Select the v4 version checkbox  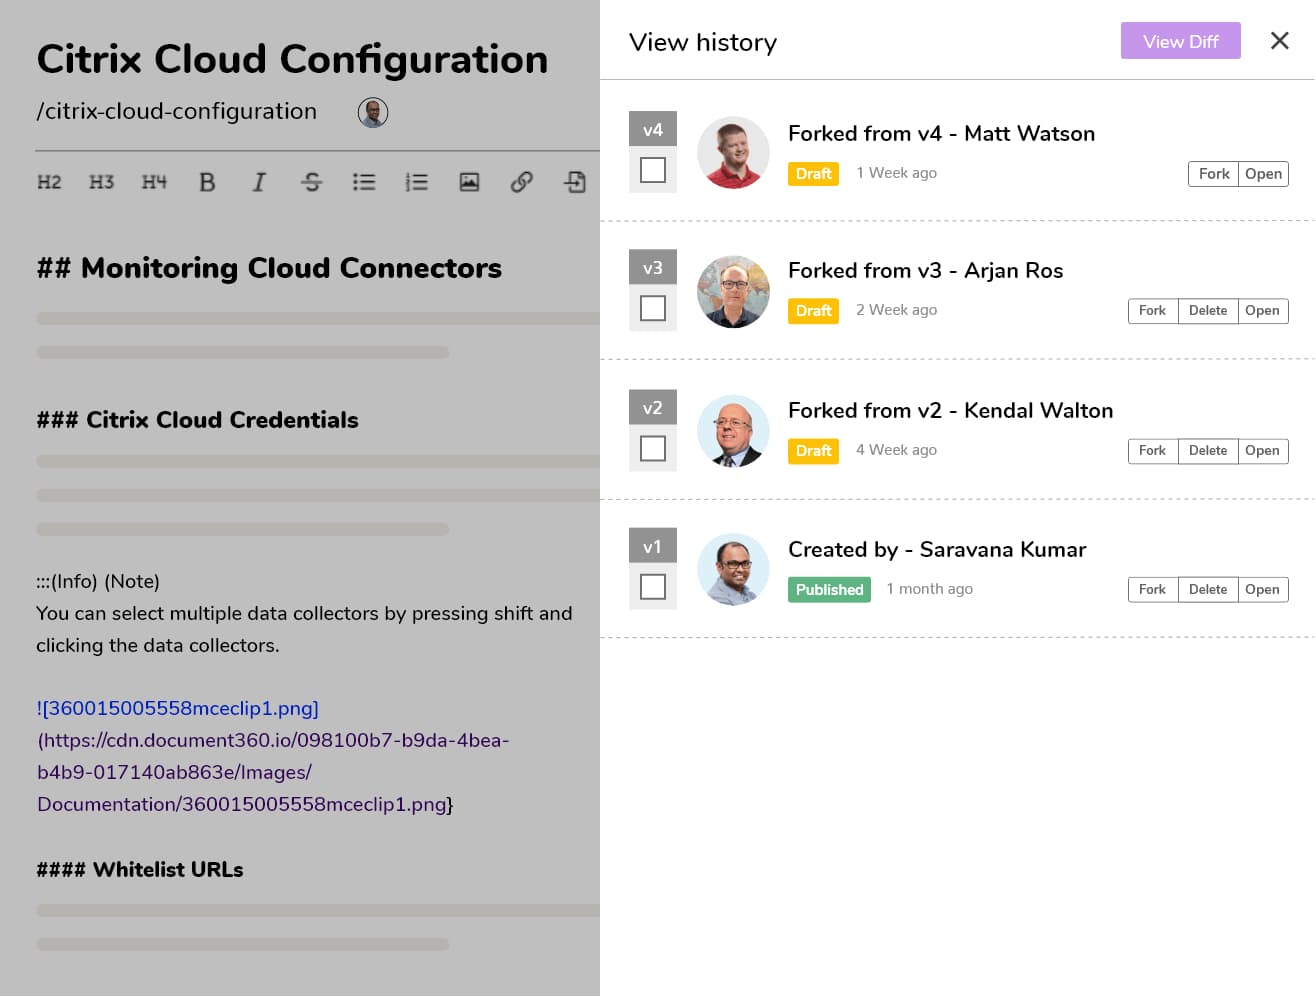coord(653,170)
